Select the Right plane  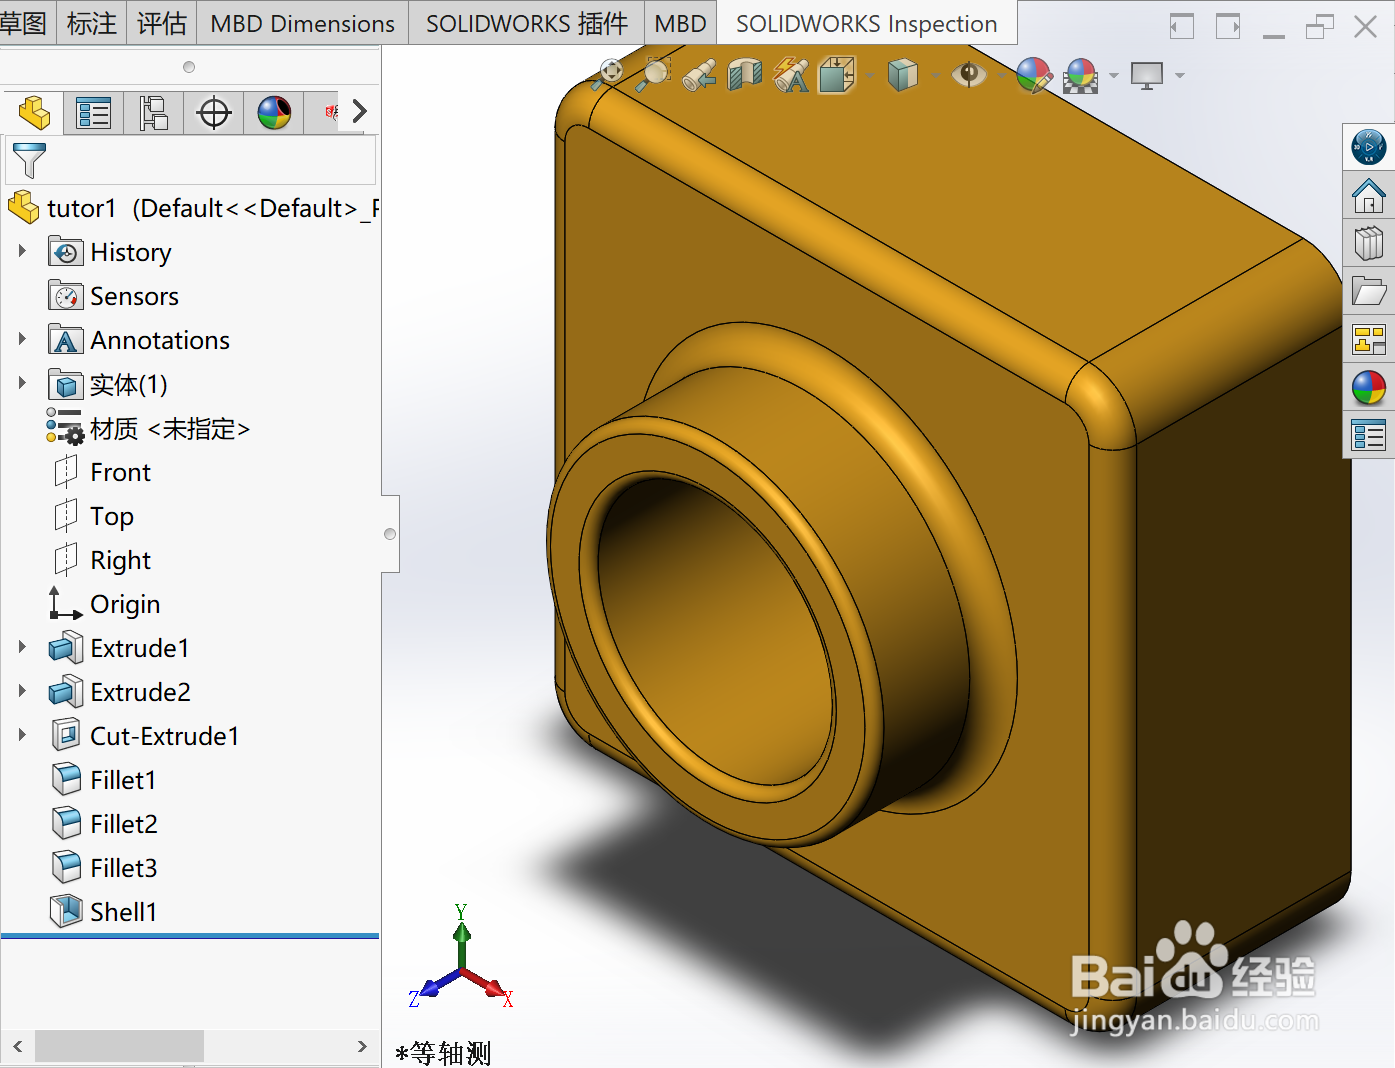click(x=120, y=560)
